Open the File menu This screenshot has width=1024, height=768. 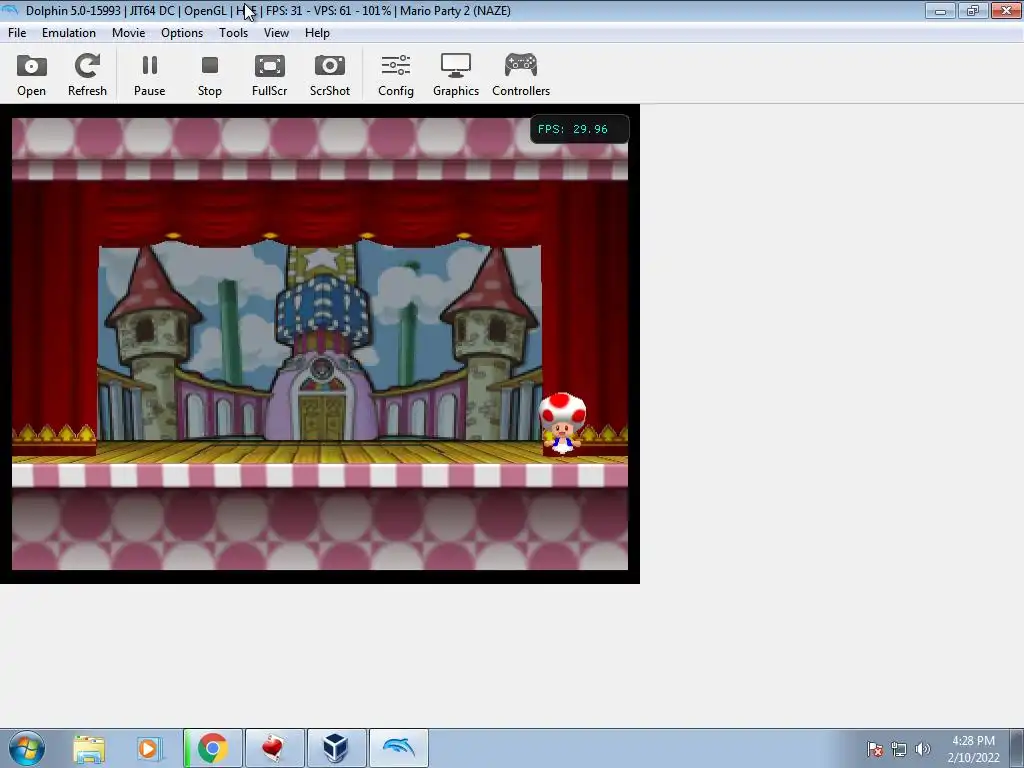pyautogui.click(x=17, y=33)
